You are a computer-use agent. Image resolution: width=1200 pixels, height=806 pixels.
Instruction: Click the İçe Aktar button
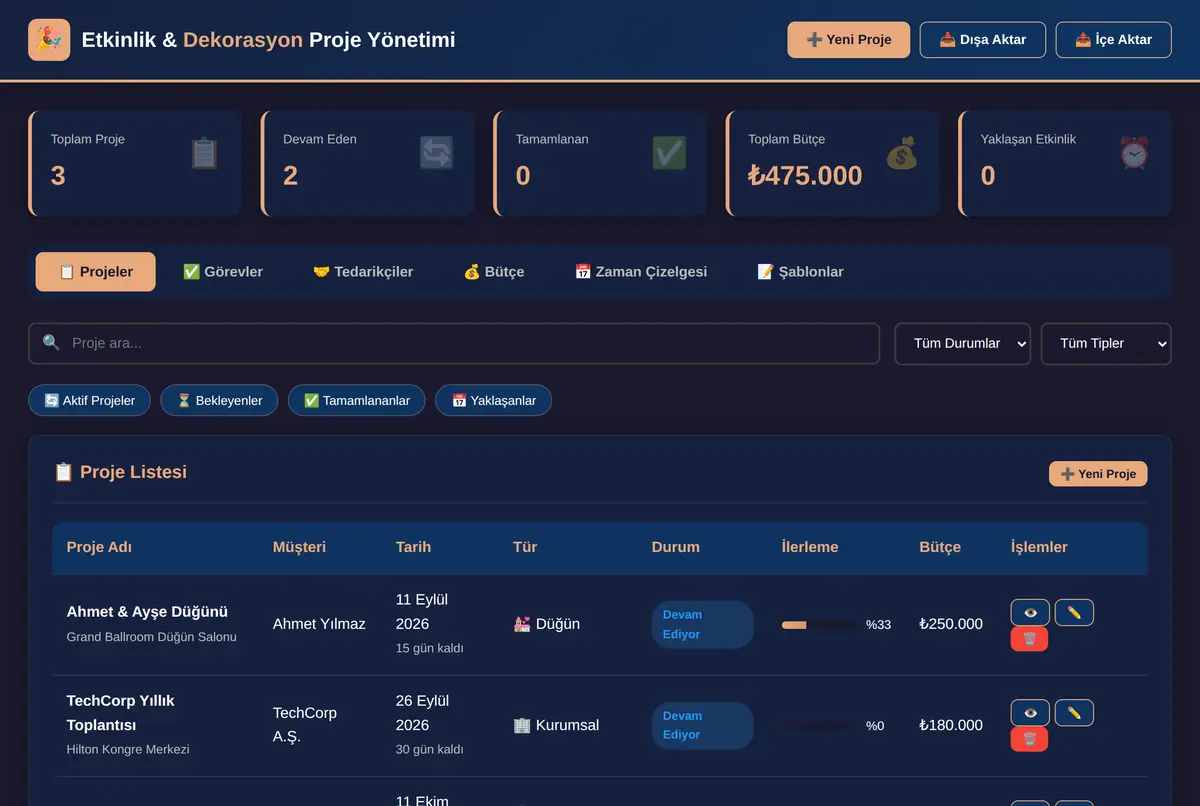click(1114, 40)
